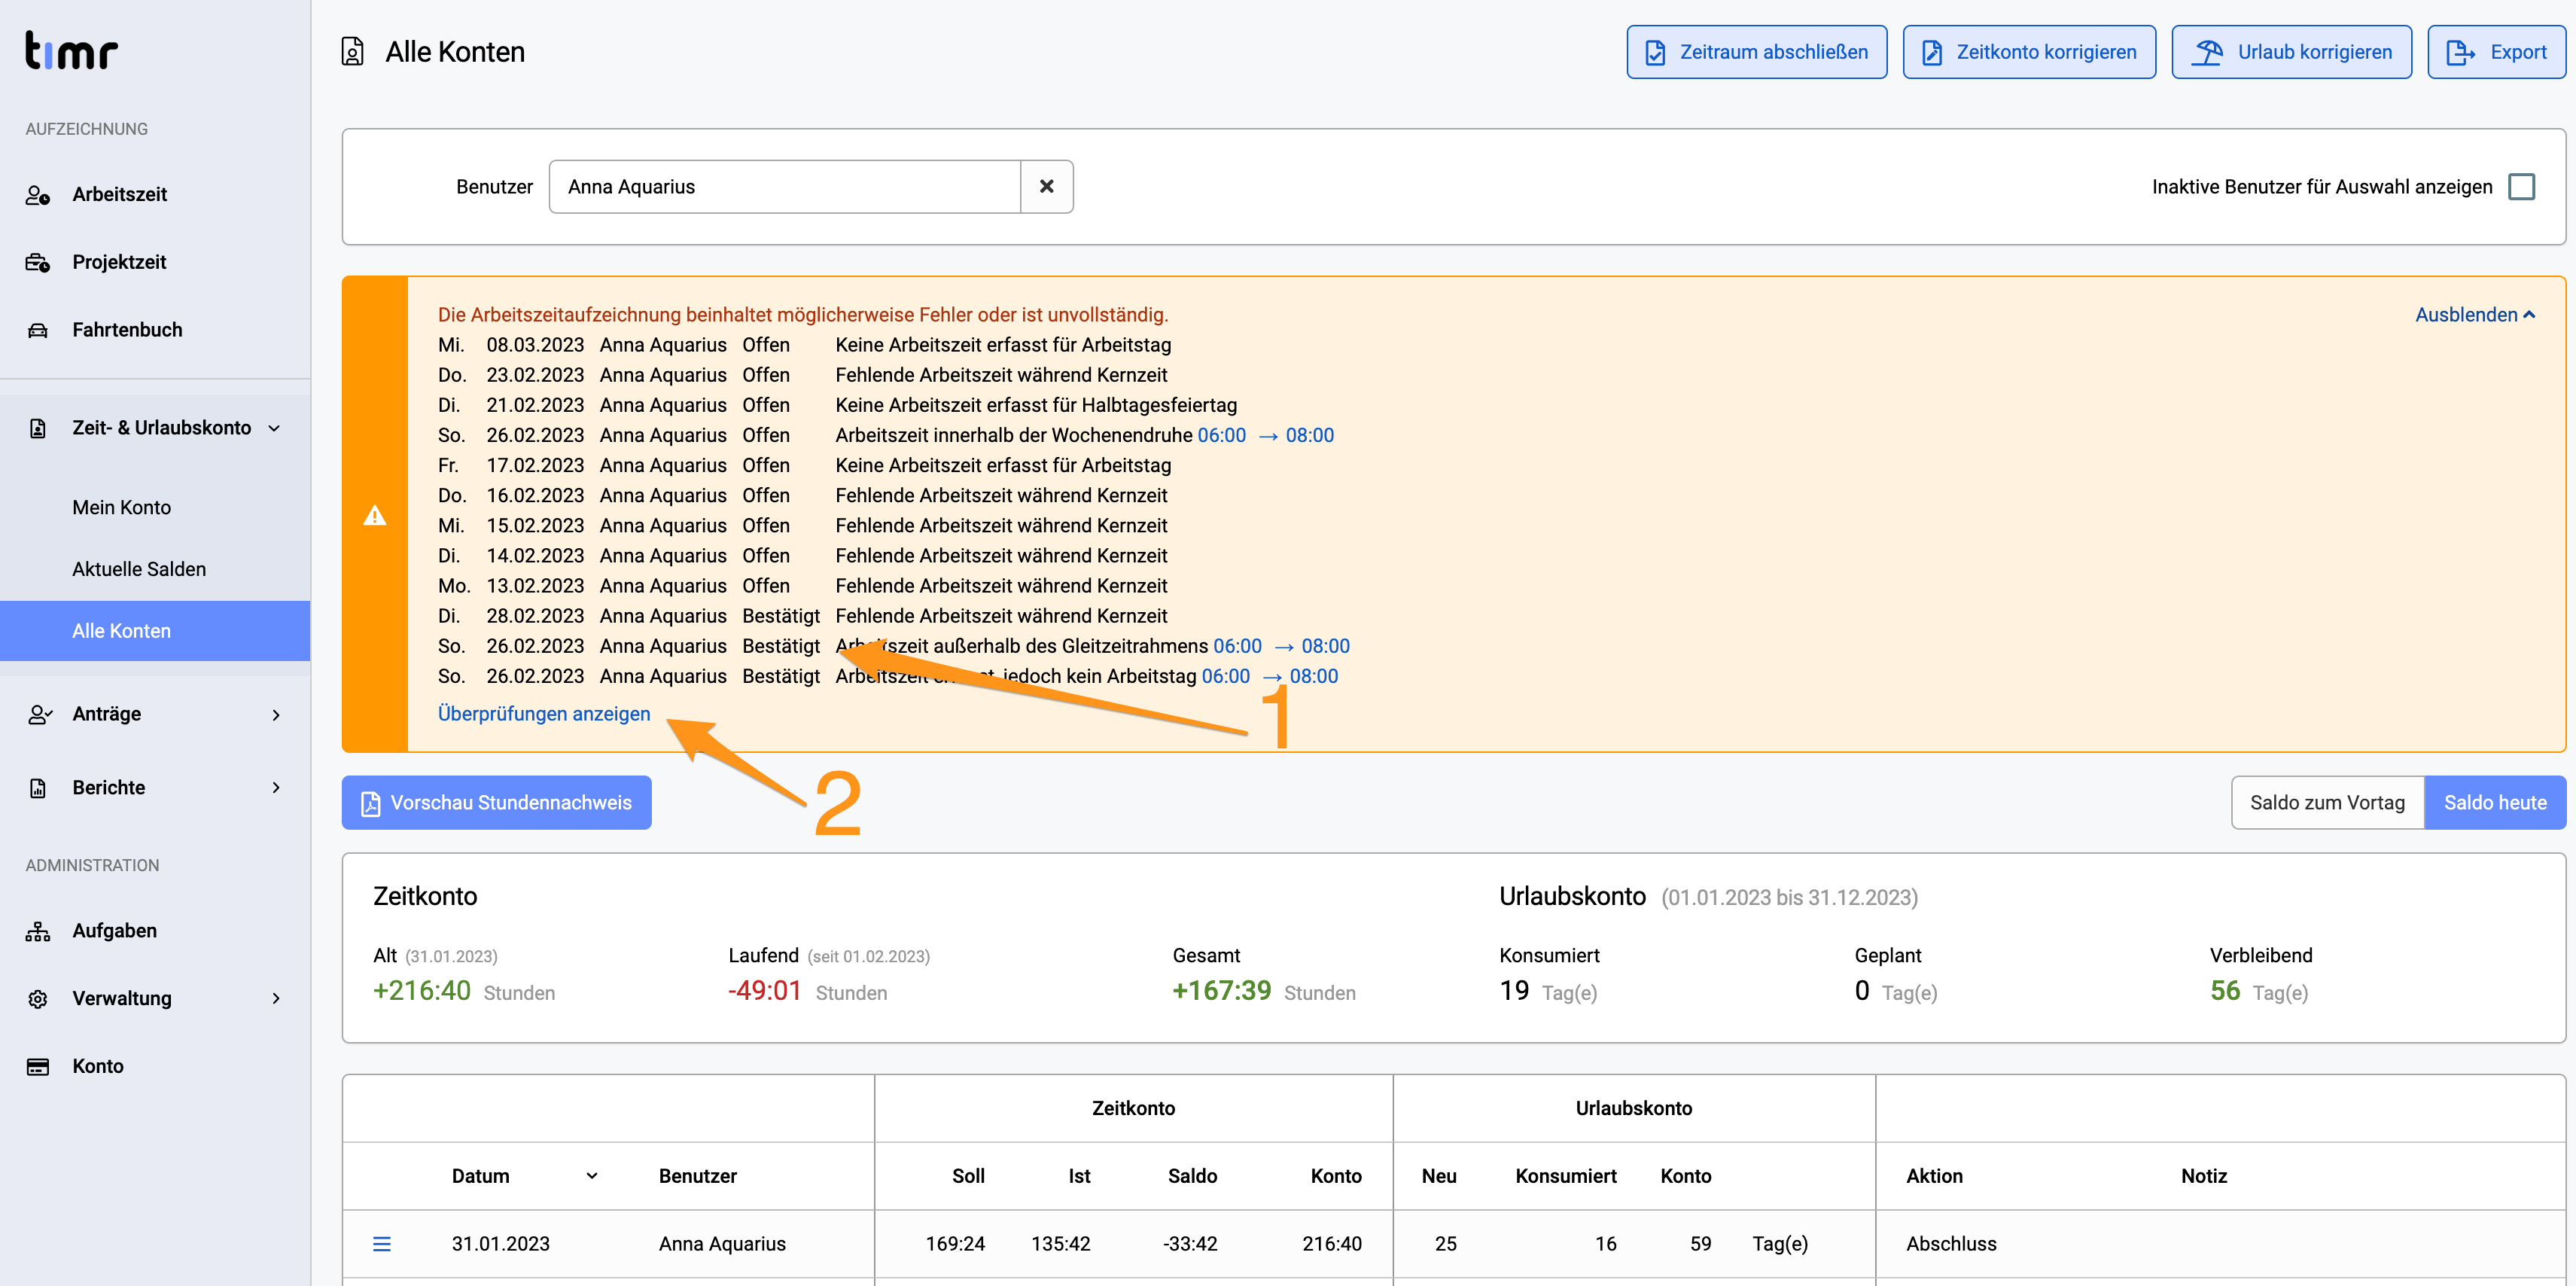Click the +216:40 Alt balance
The image size is (2576, 1286).
pyautogui.click(x=422, y=990)
